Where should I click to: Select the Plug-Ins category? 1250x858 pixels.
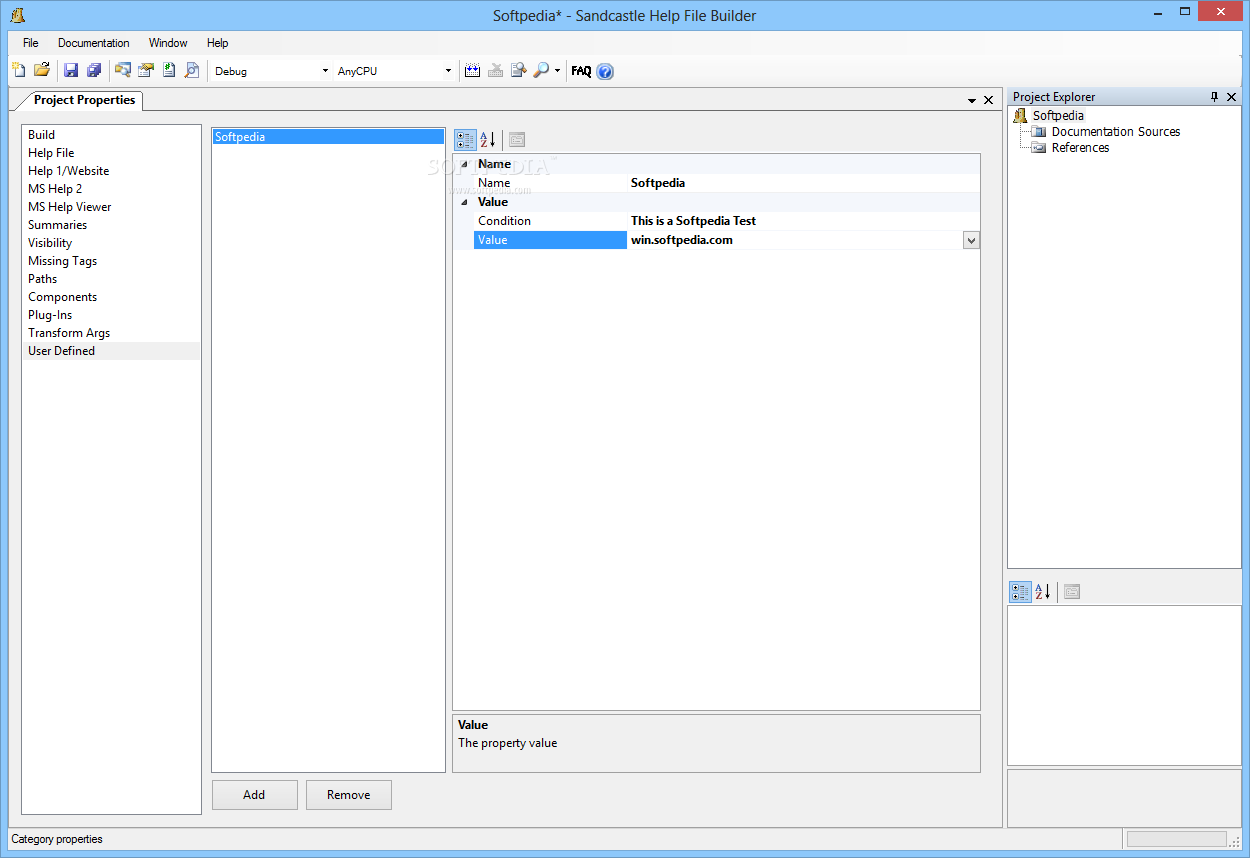(x=111, y=315)
